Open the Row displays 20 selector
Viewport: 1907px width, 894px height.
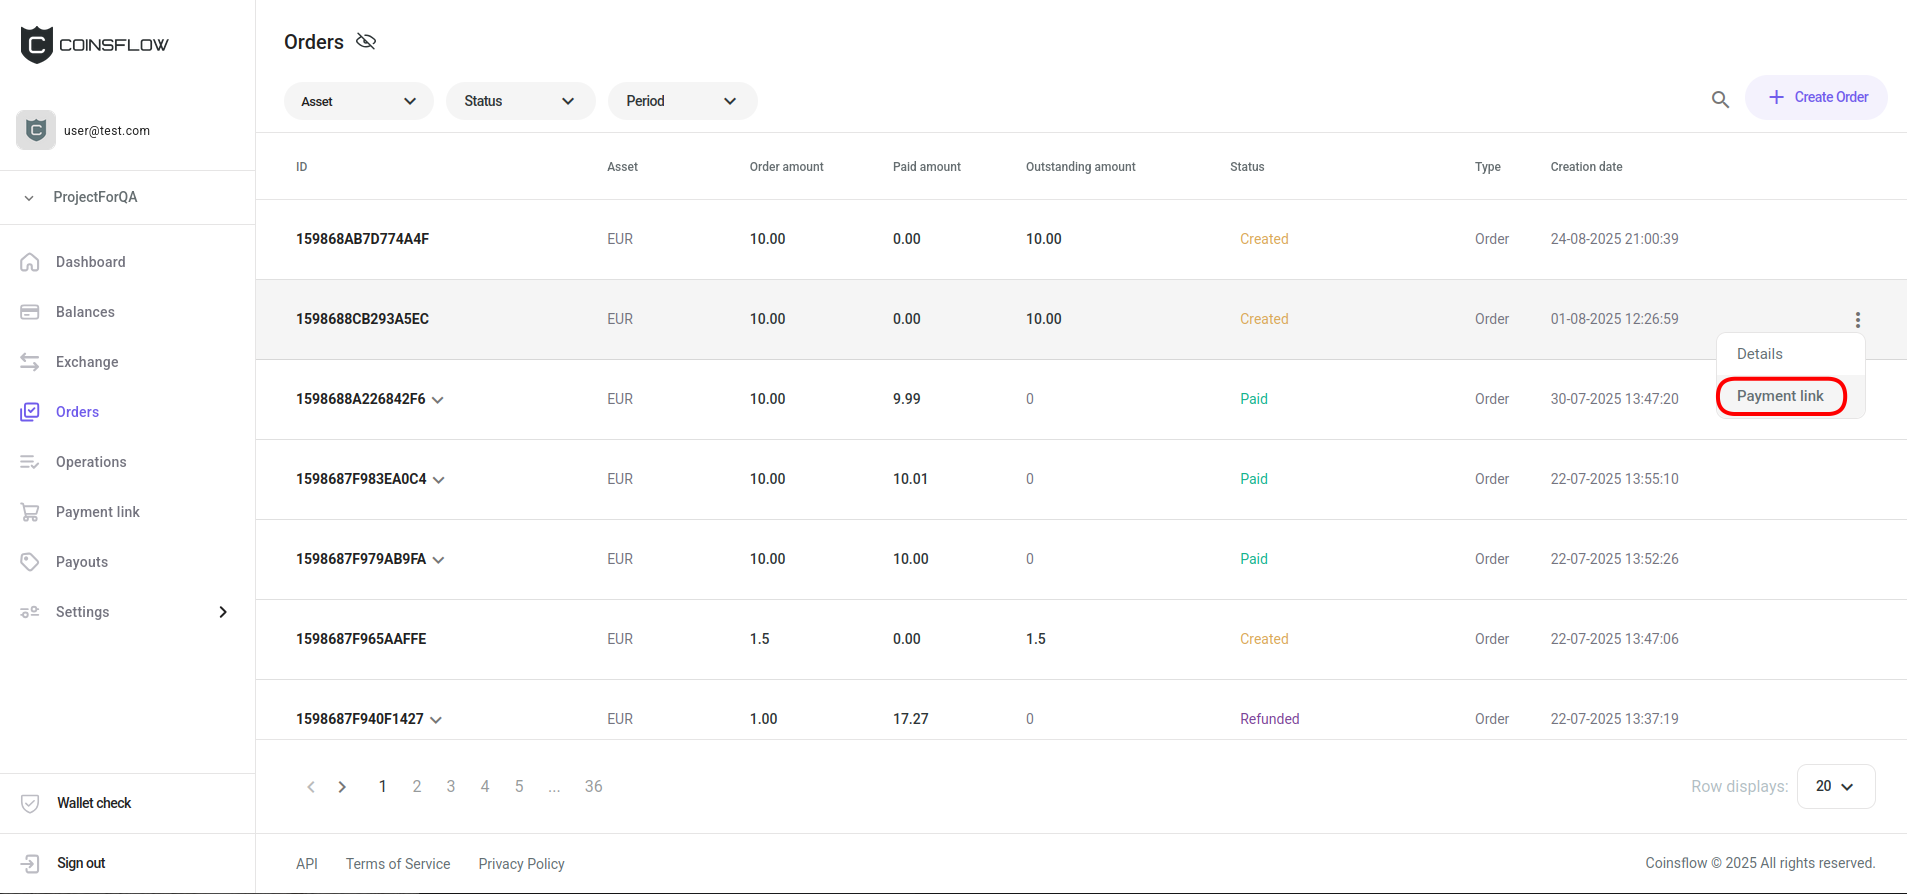pos(1835,786)
